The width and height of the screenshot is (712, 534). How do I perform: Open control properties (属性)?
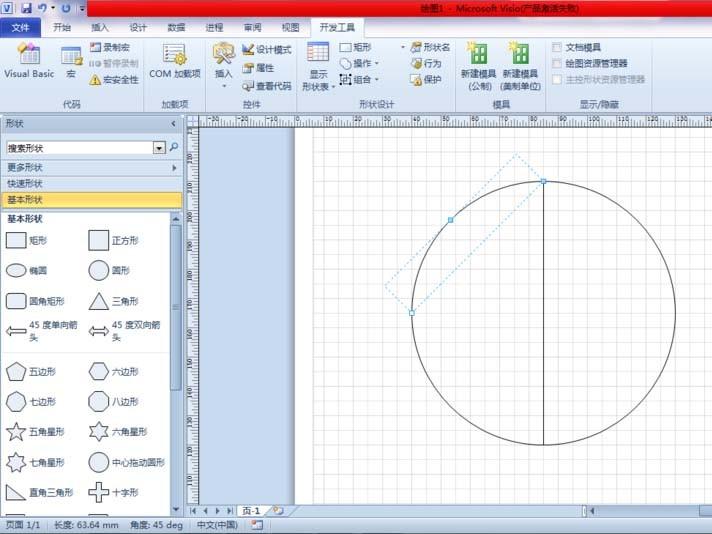pos(258,68)
